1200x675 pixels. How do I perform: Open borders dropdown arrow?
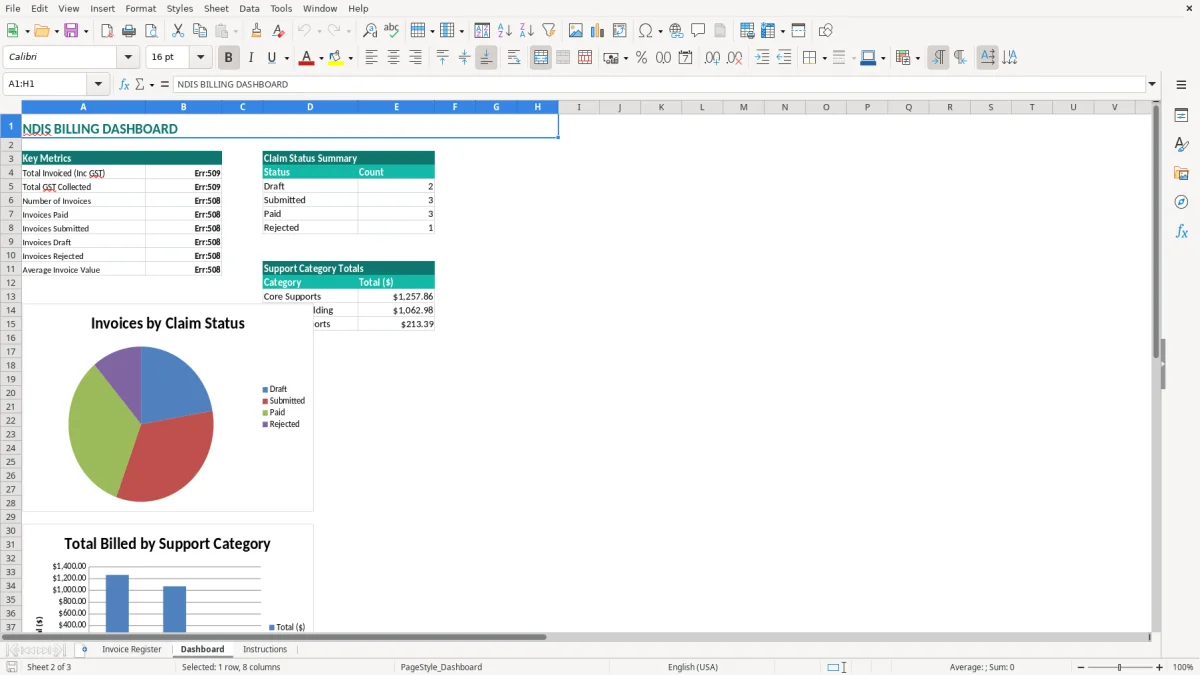(823, 58)
